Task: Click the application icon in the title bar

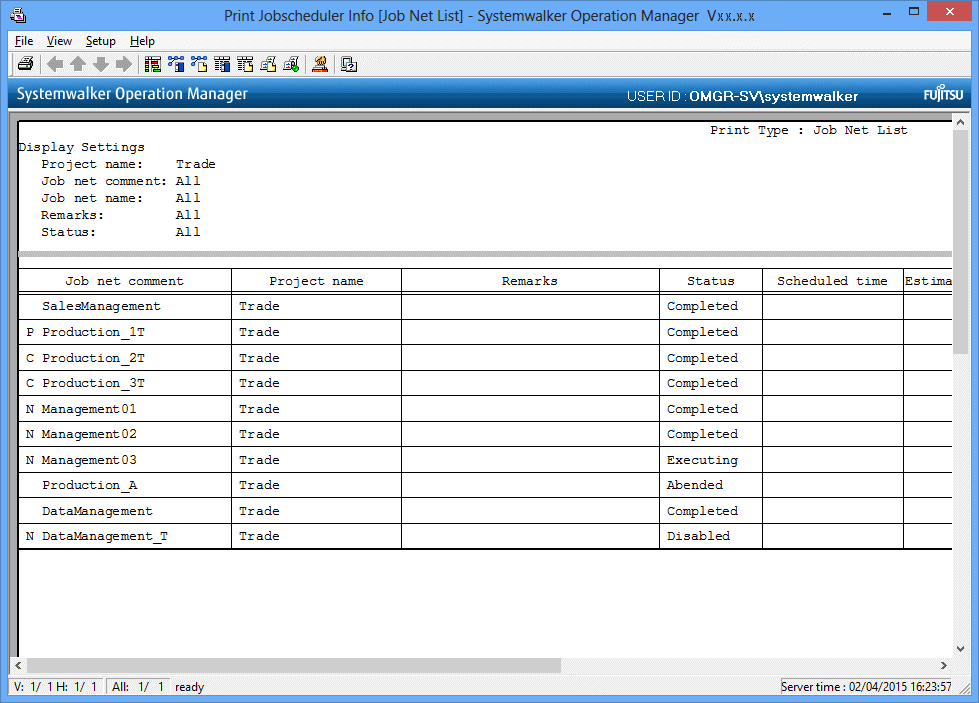Action: coord(17,15)
